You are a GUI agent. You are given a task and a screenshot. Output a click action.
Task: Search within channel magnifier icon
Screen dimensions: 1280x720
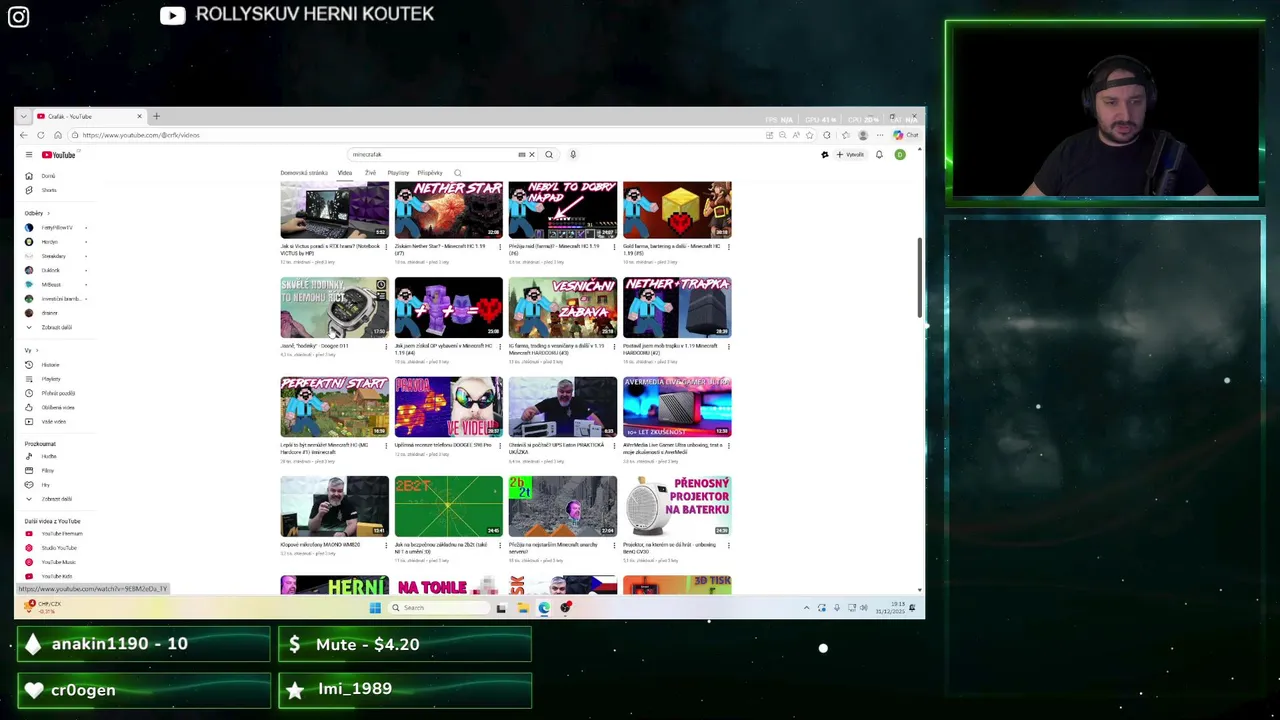[458, 173]
